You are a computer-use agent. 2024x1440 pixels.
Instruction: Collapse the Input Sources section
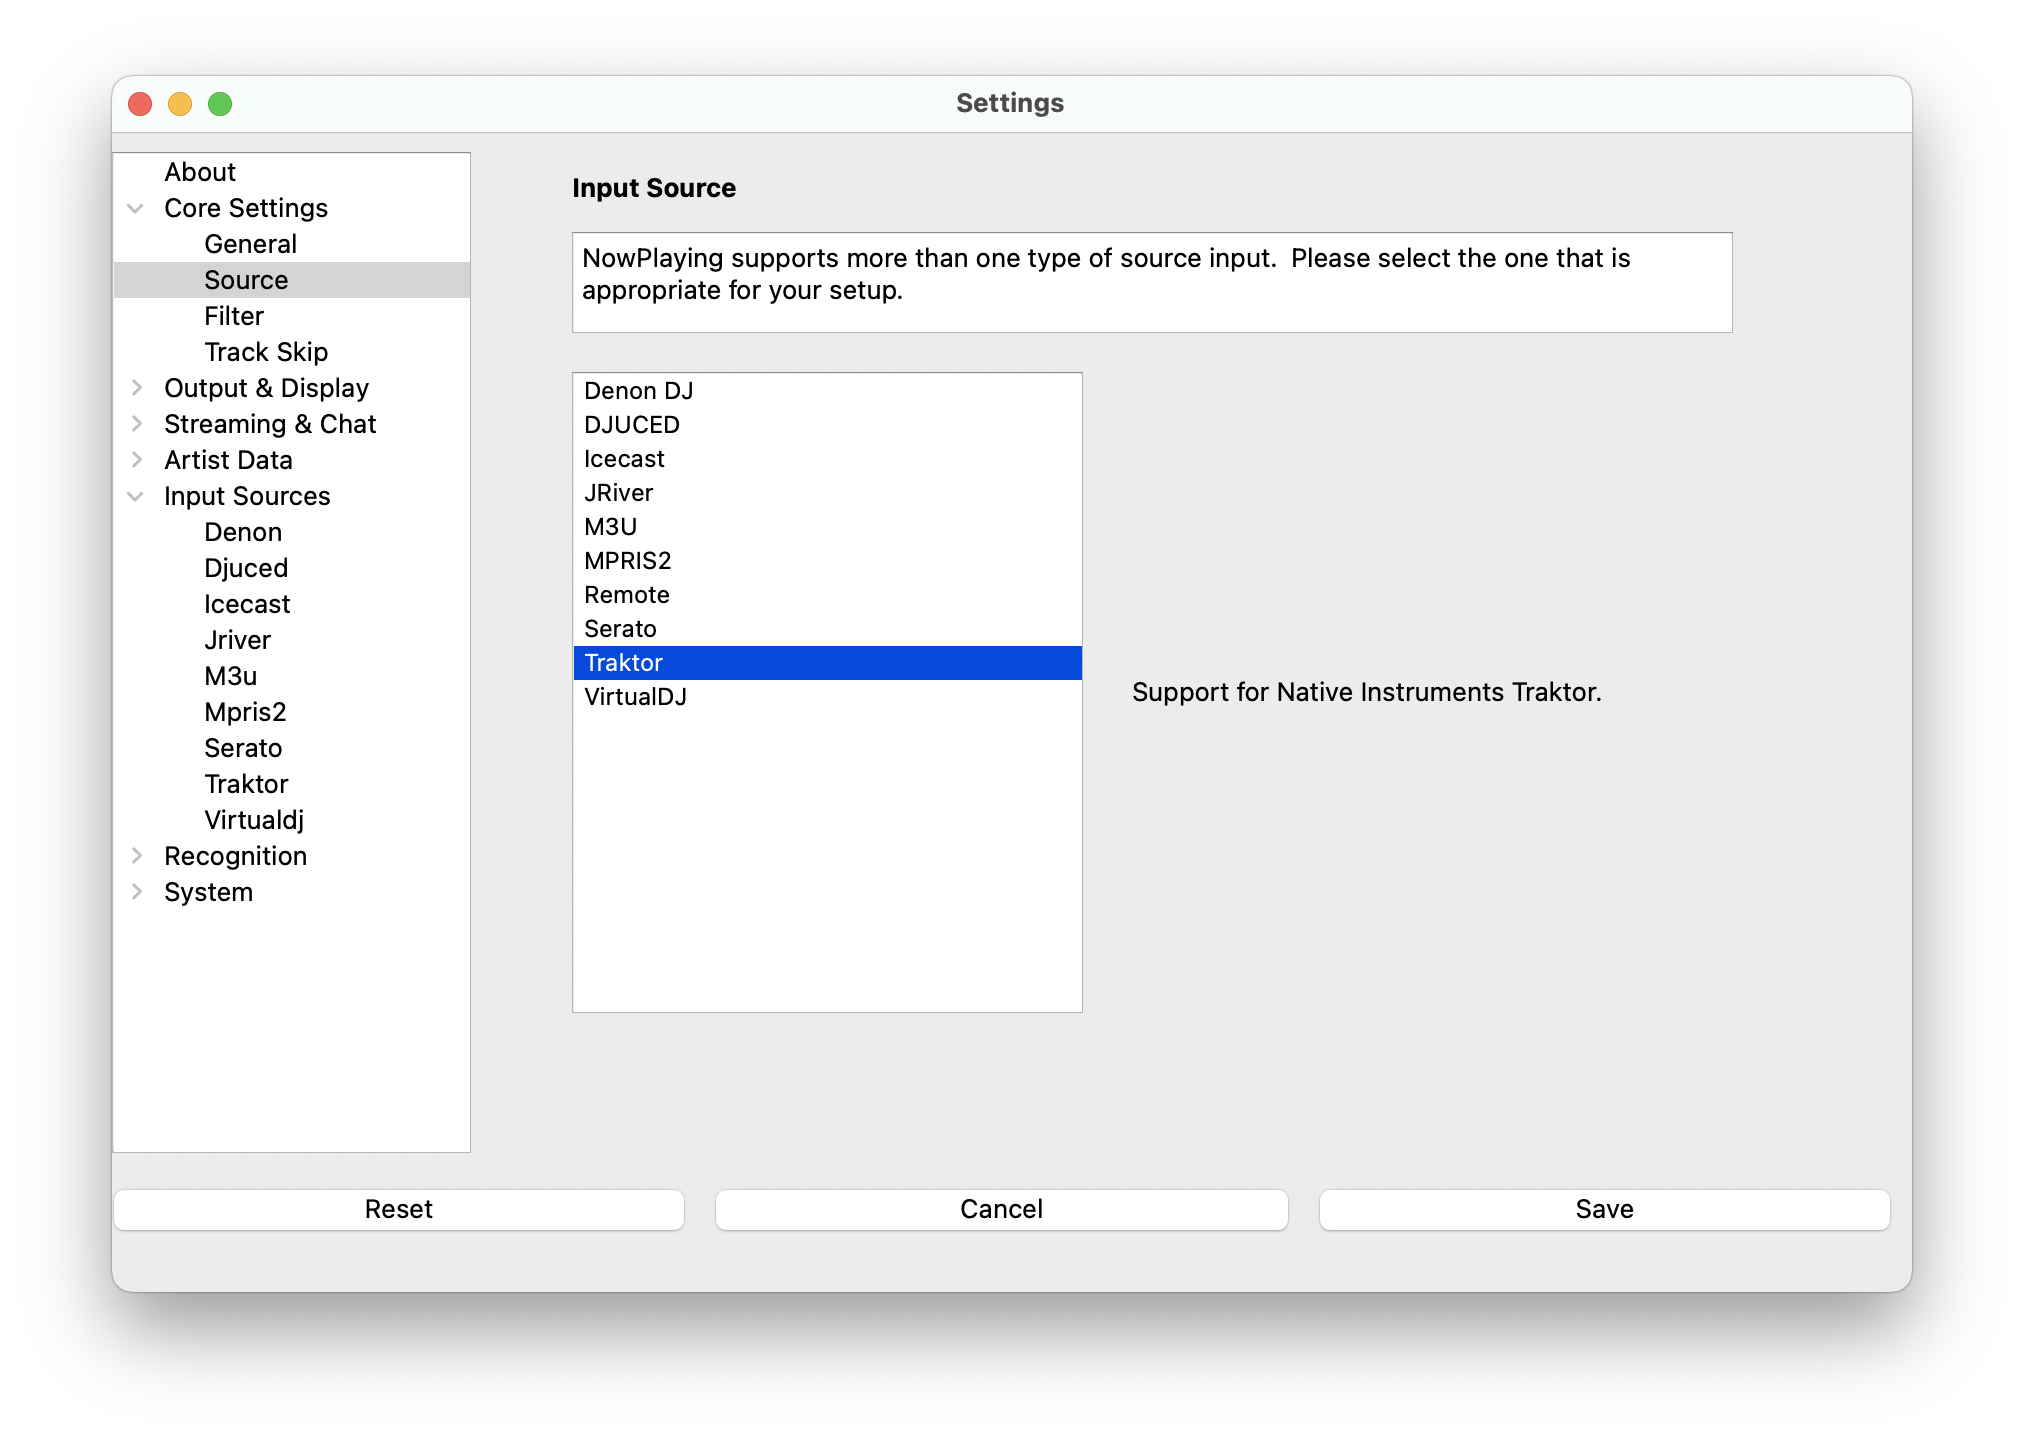coord(138,495)
